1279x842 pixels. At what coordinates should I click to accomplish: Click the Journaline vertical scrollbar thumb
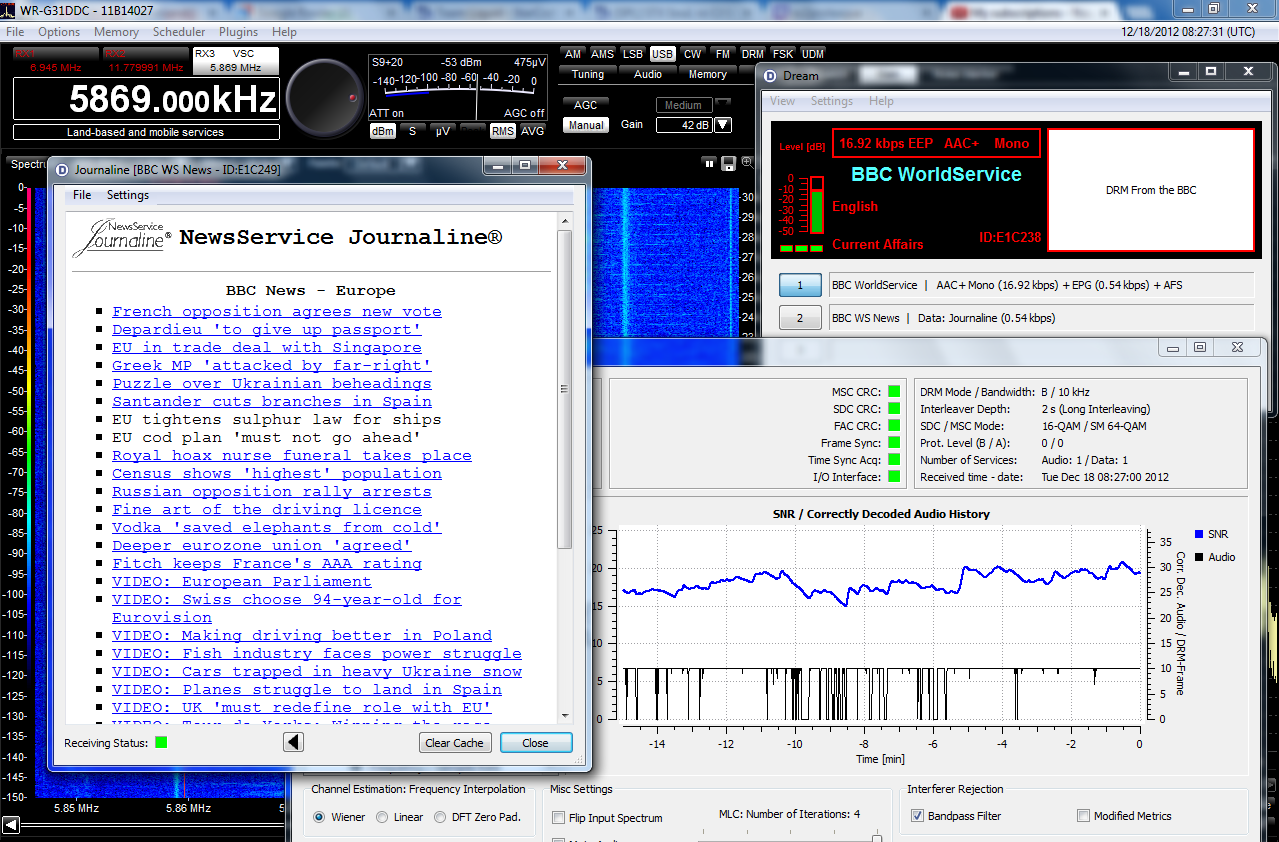coord(565,389)
